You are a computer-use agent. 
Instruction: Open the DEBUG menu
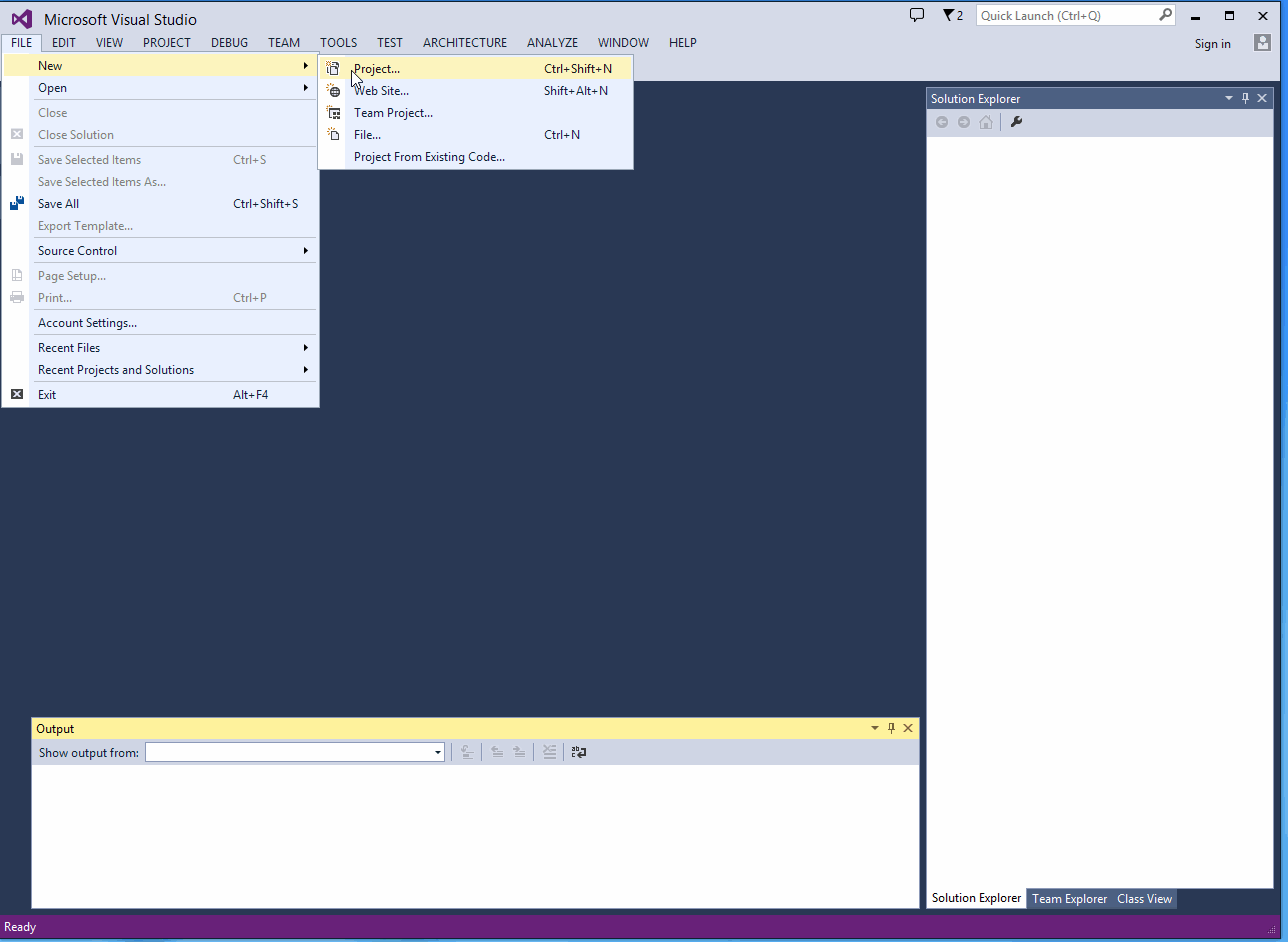click(x=230, y=43)
